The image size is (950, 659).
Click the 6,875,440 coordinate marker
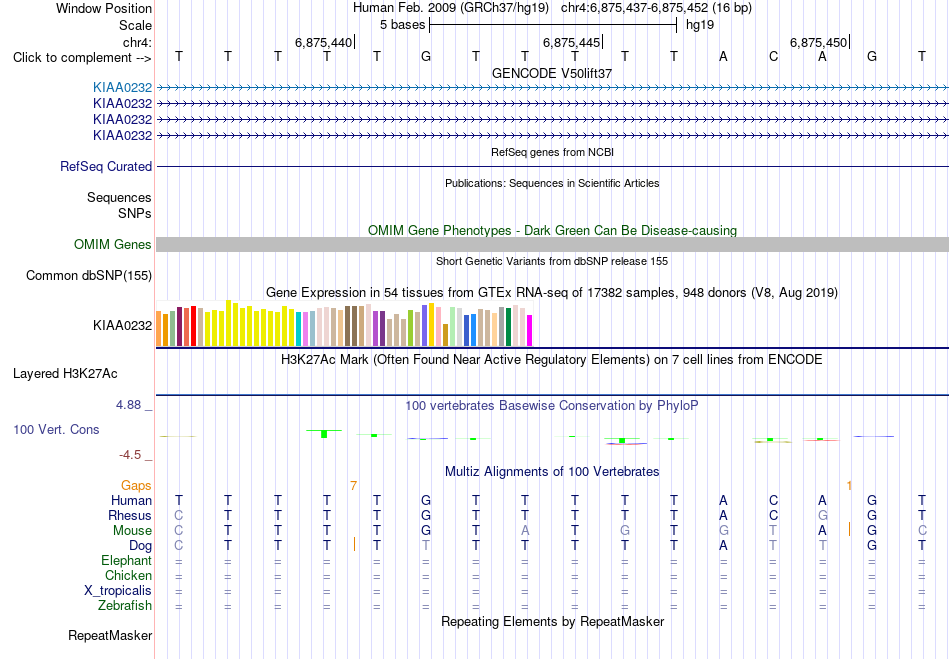pos(324,42)
